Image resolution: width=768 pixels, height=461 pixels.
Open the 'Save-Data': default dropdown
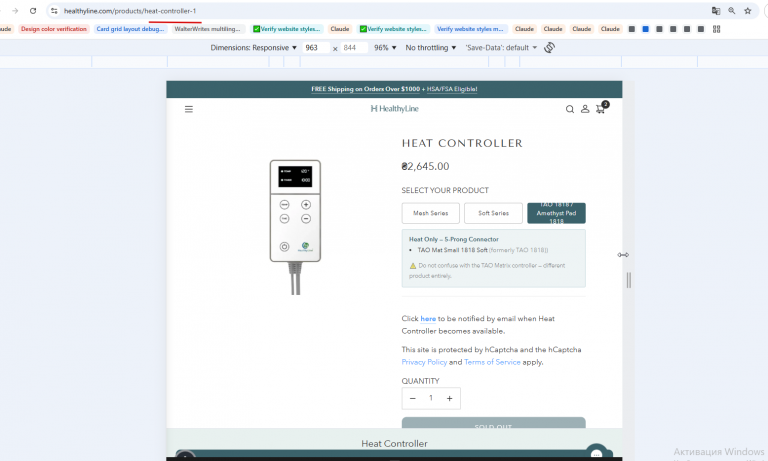[501, 48]
